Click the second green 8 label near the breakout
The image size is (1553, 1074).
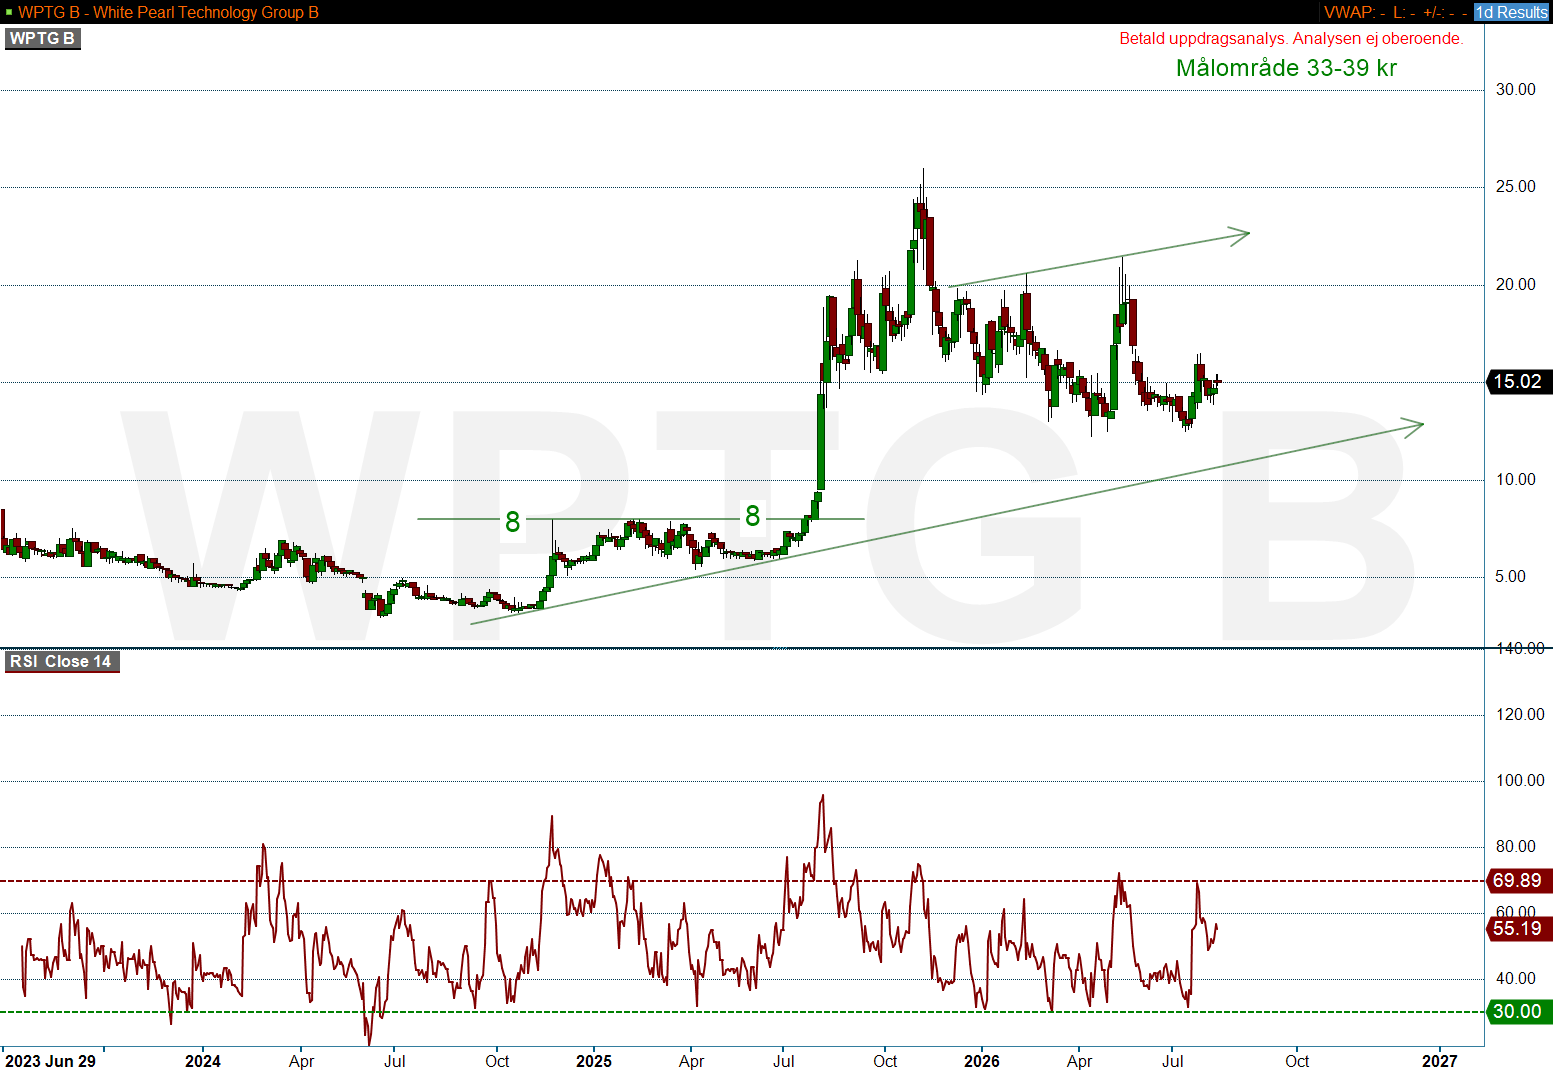click(x=752, y=516)
